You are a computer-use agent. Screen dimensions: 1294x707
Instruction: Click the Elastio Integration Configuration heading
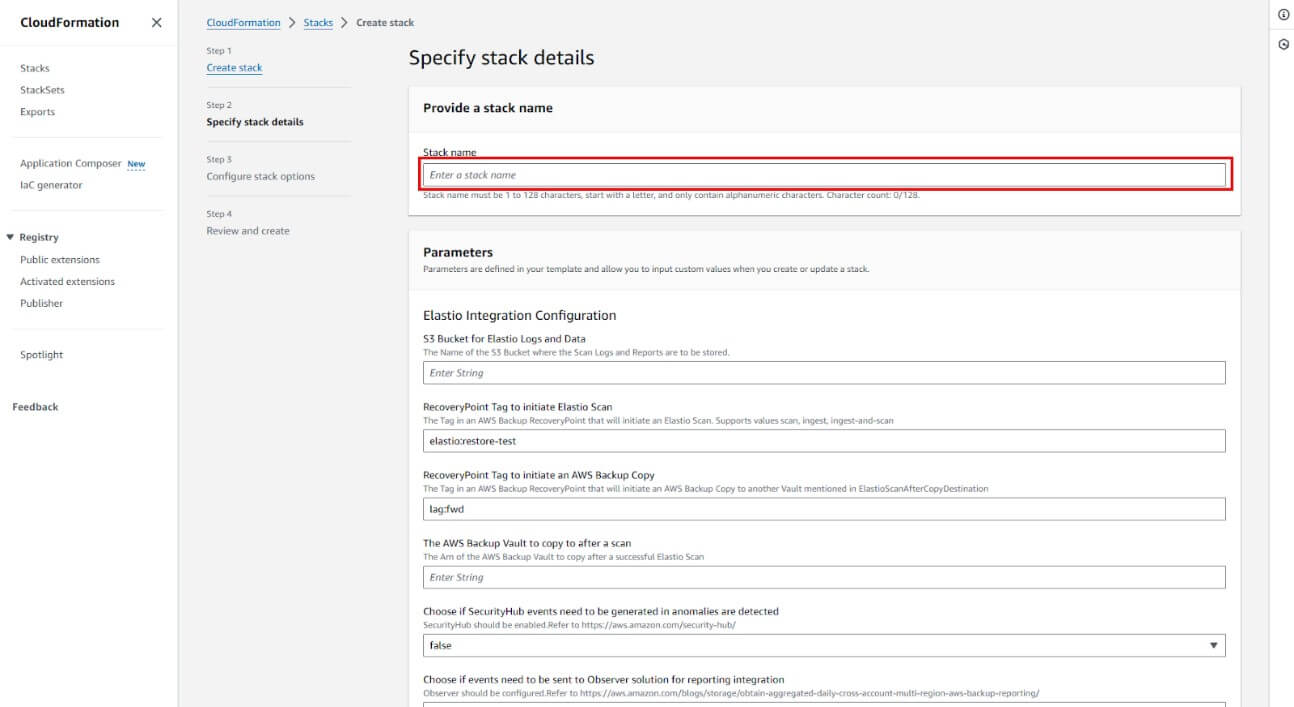tap(520, 315)
